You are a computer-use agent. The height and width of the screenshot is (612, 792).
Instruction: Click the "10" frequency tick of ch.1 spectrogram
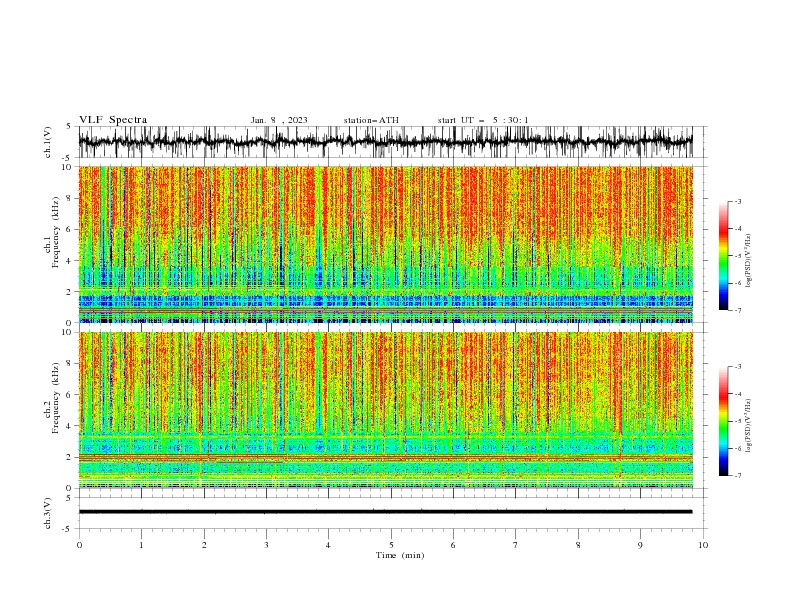[x=68, y=167]
